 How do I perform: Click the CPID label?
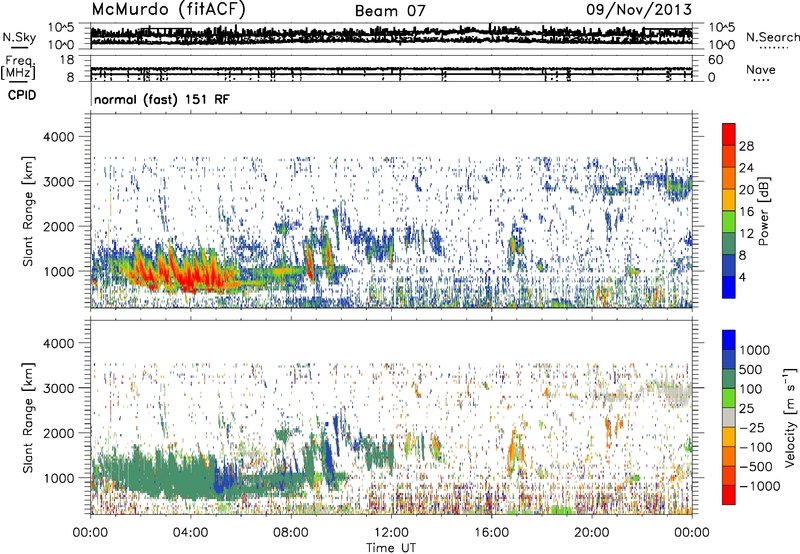coord(22,95)
